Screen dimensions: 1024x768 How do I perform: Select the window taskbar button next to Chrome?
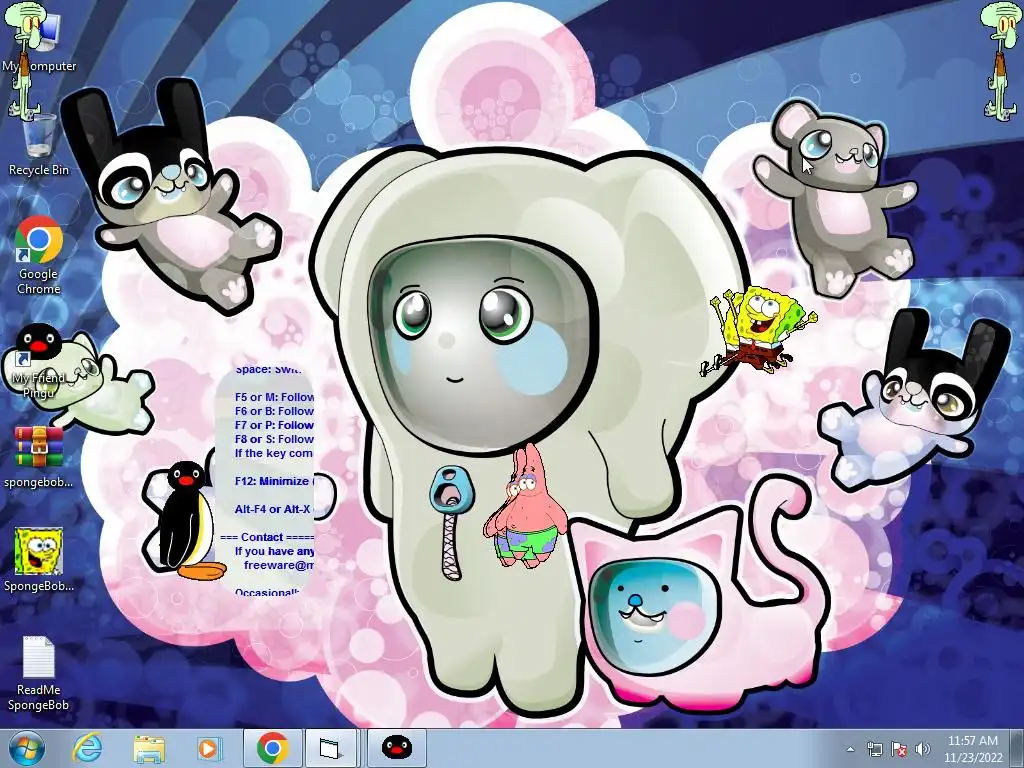point(330,748)
